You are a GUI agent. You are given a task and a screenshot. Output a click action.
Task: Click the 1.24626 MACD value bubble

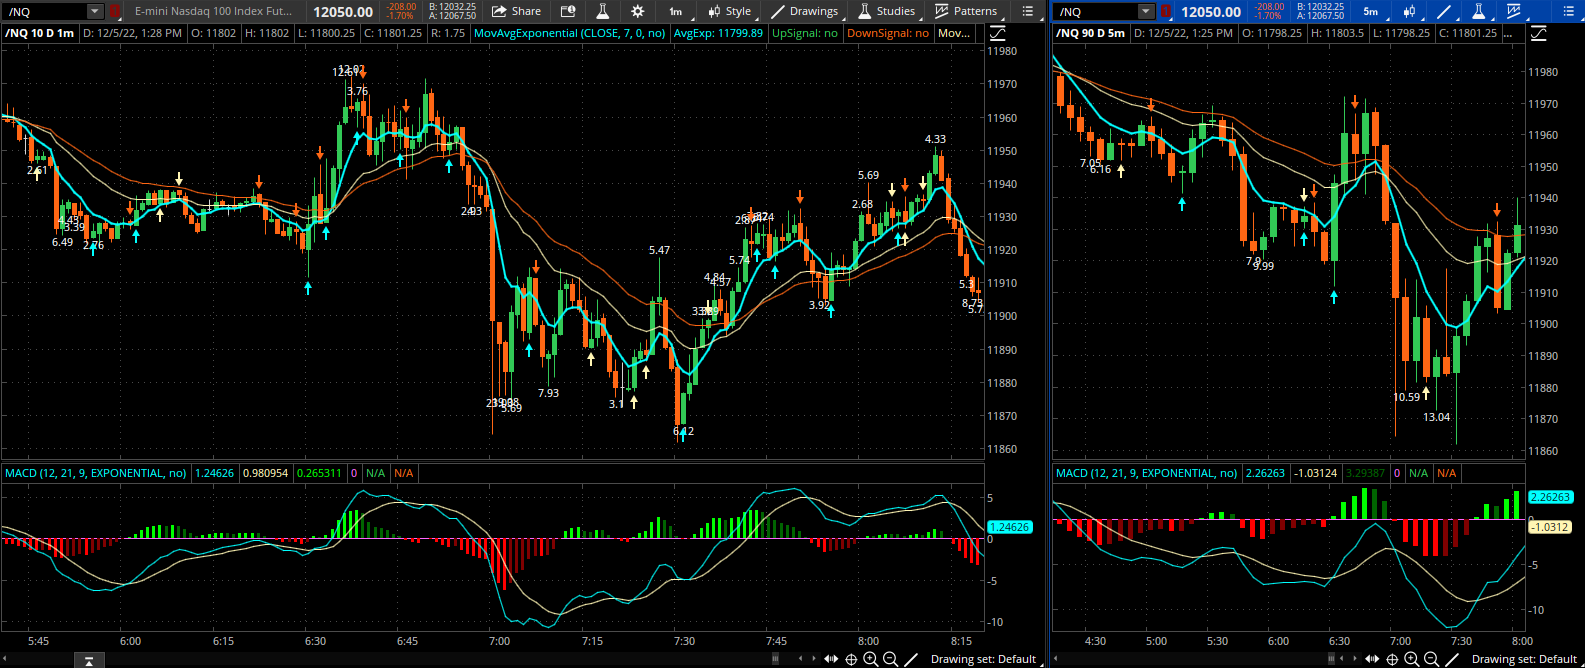click(1009, 527)
